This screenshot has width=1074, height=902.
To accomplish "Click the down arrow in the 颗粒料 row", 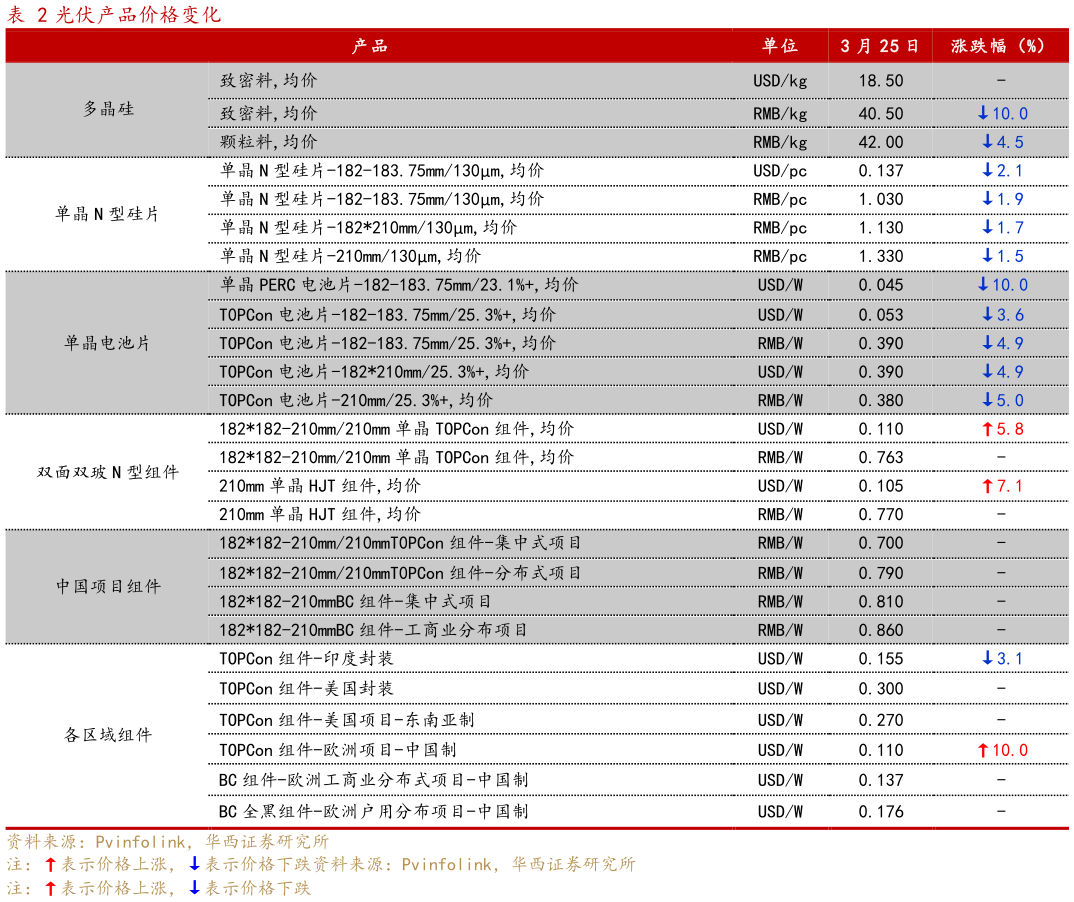I will click(987, 142).
